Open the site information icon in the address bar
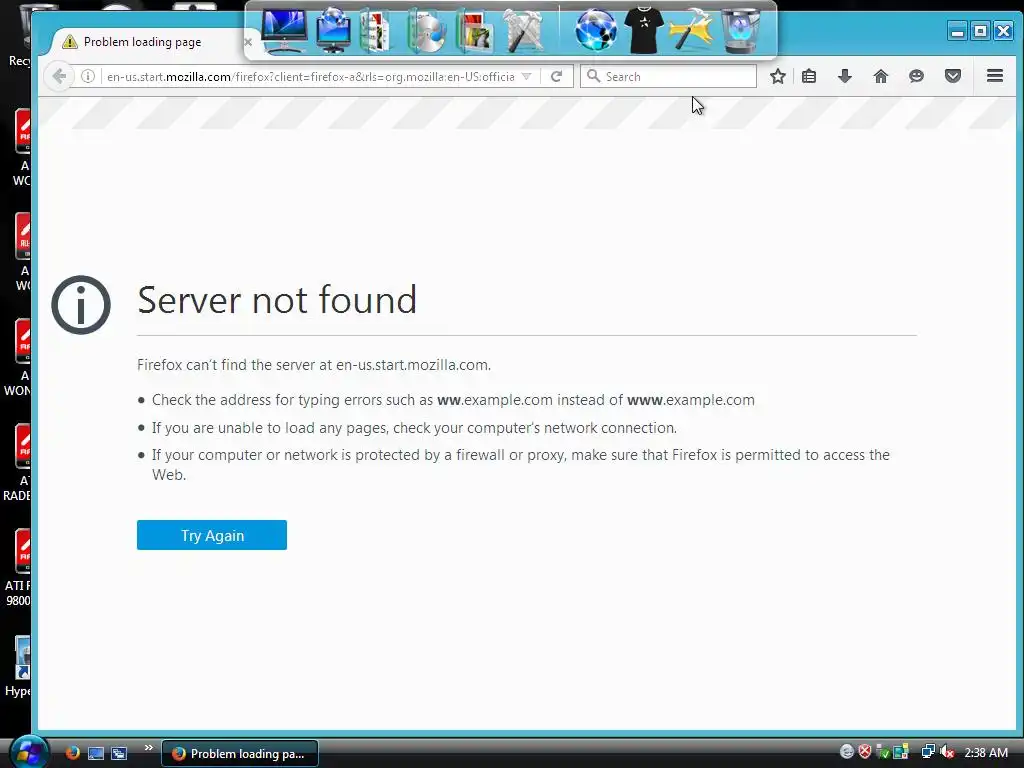The height and width of the screenshot is (768, 1024). tap(88, 76)
